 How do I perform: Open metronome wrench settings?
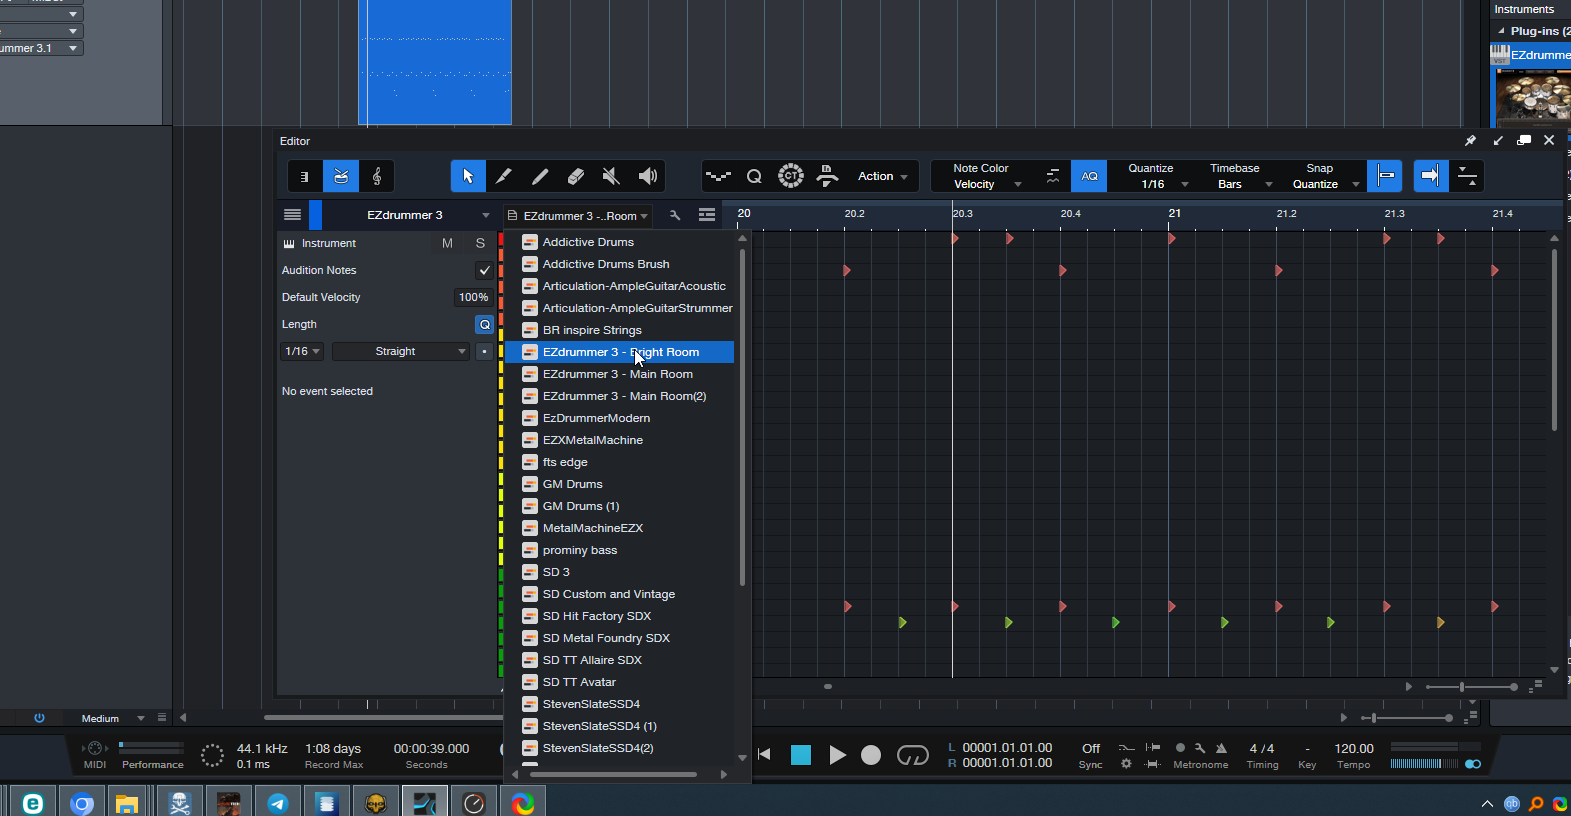pos(1200,748)
